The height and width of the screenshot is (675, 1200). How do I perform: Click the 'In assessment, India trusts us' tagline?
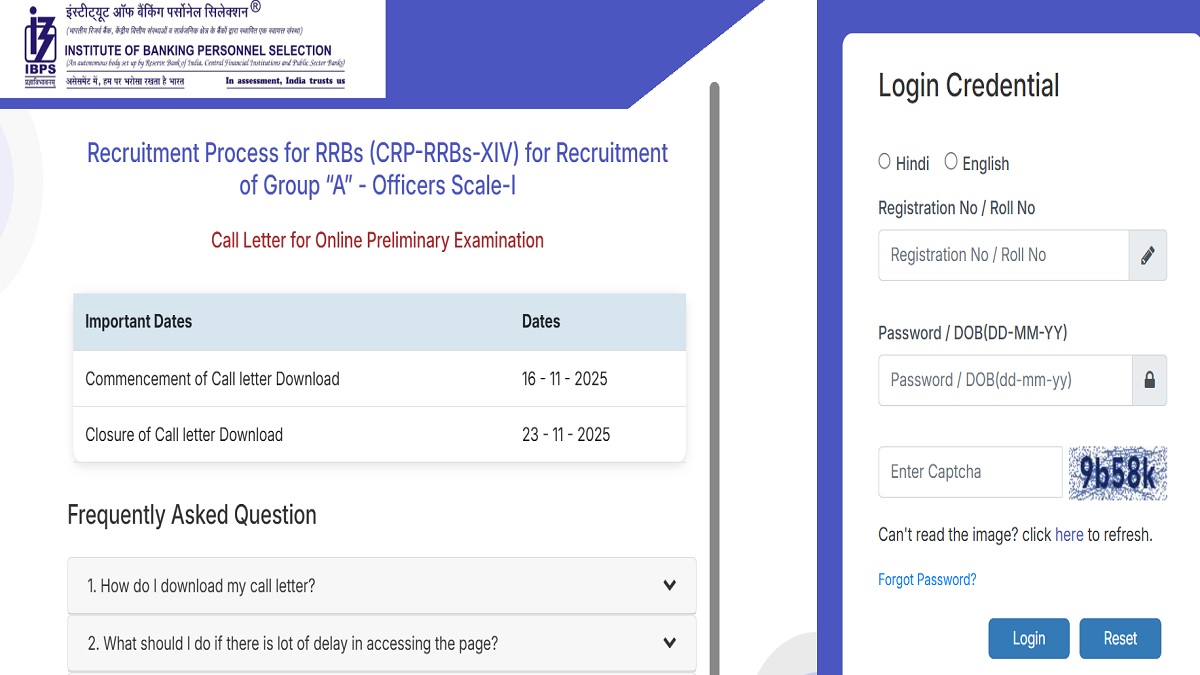pyautogui.click(x=284, y=81)
